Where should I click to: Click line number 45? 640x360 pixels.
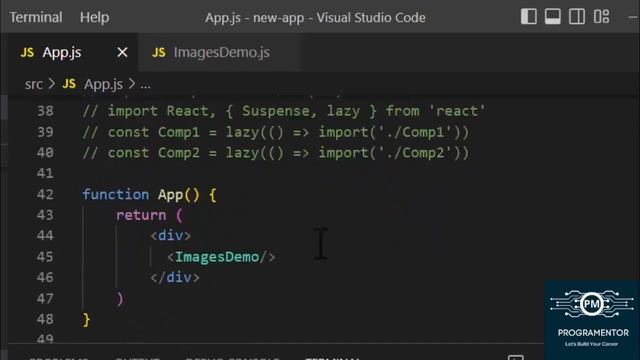click(x=45, y=257)
